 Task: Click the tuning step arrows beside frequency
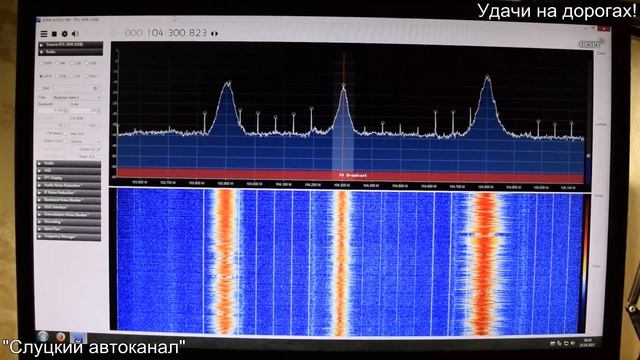coord(214,33)
